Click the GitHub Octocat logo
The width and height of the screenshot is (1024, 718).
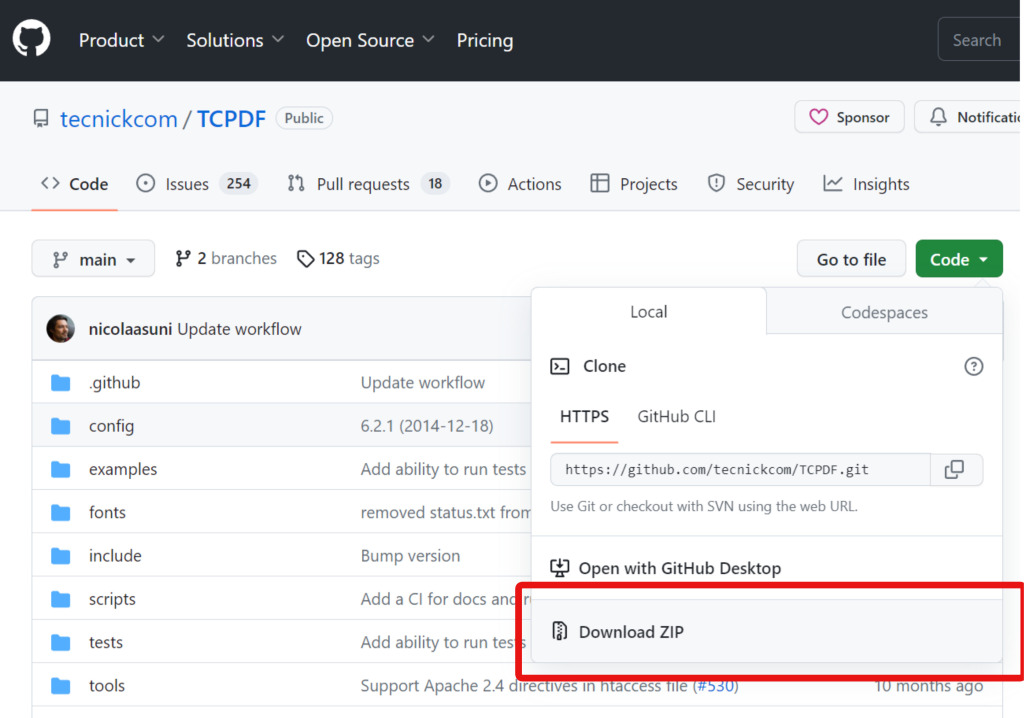point(31,39)
